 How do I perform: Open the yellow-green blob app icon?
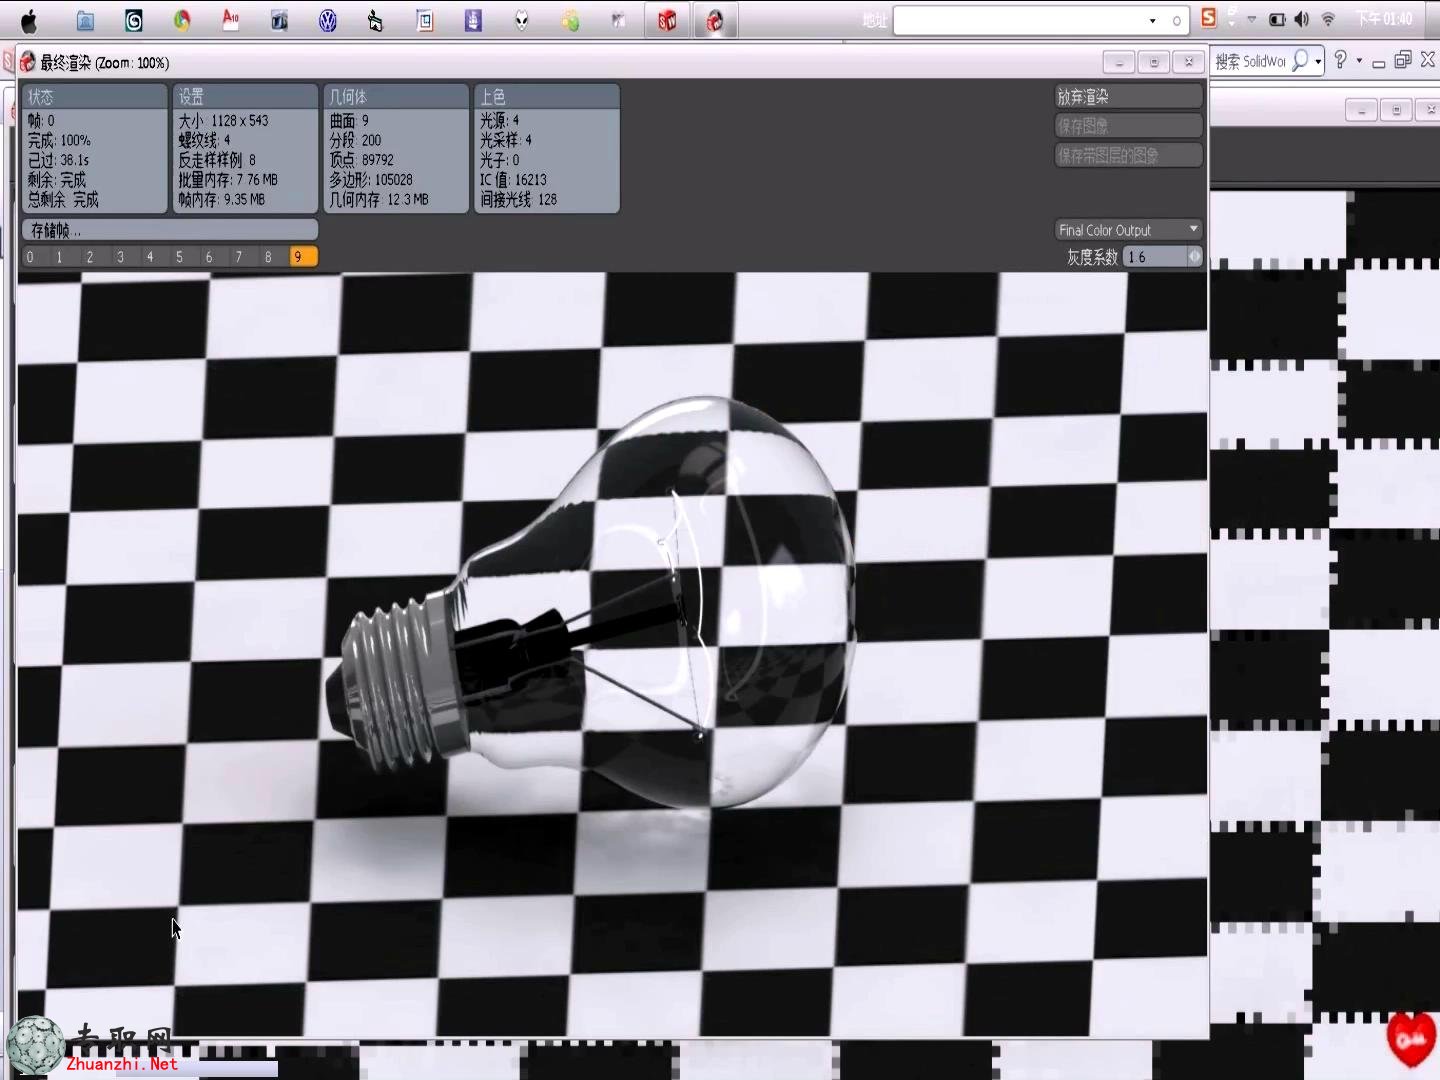pyautogui.click(x=570, y=21)
